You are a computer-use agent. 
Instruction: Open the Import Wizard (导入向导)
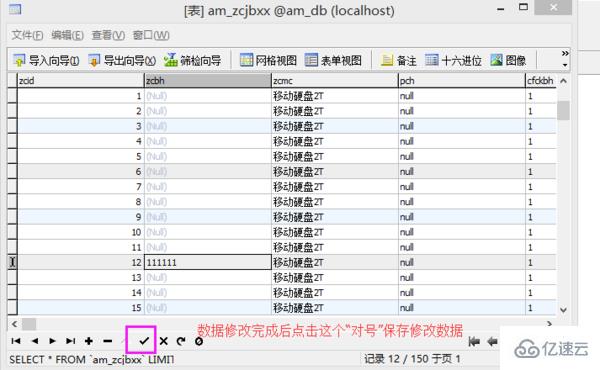point(46,60)
